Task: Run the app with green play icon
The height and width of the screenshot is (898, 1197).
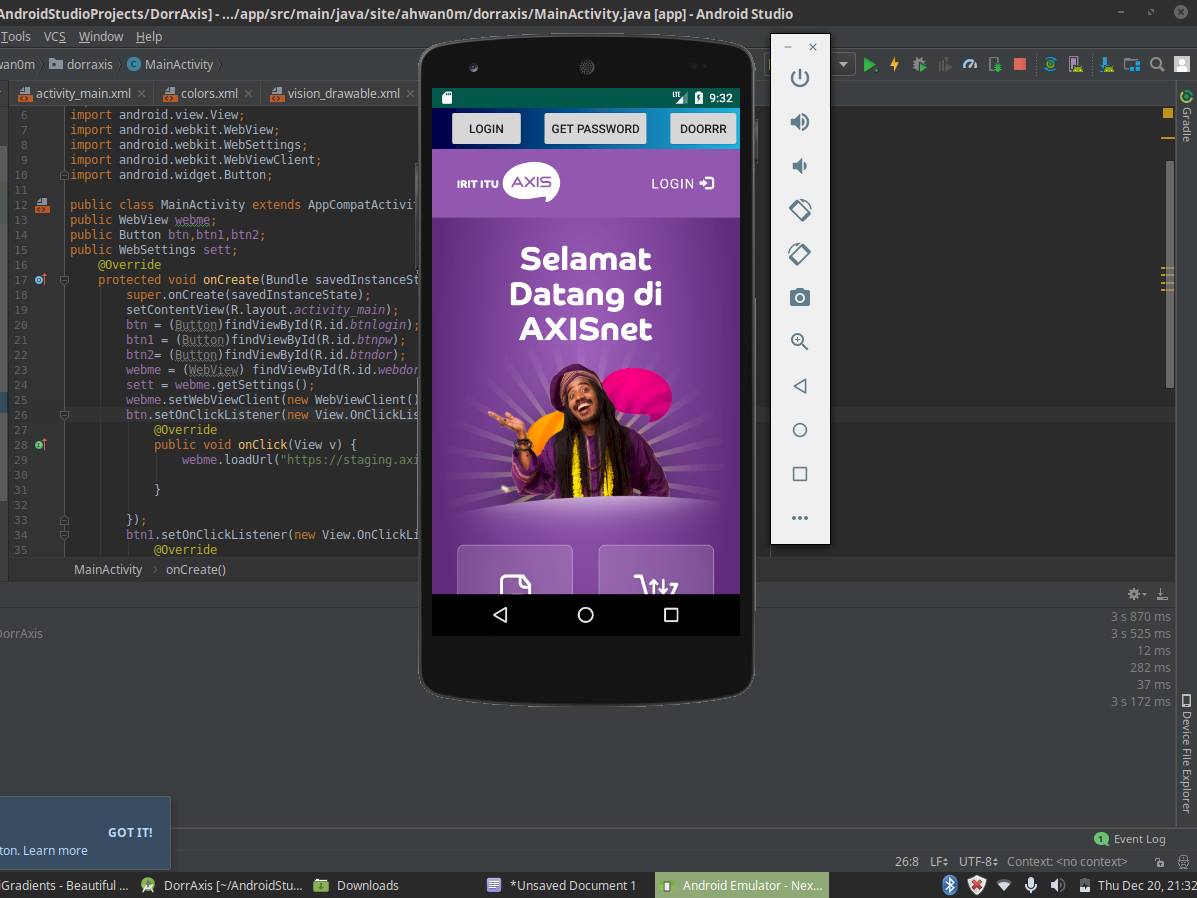Action: 870,65
